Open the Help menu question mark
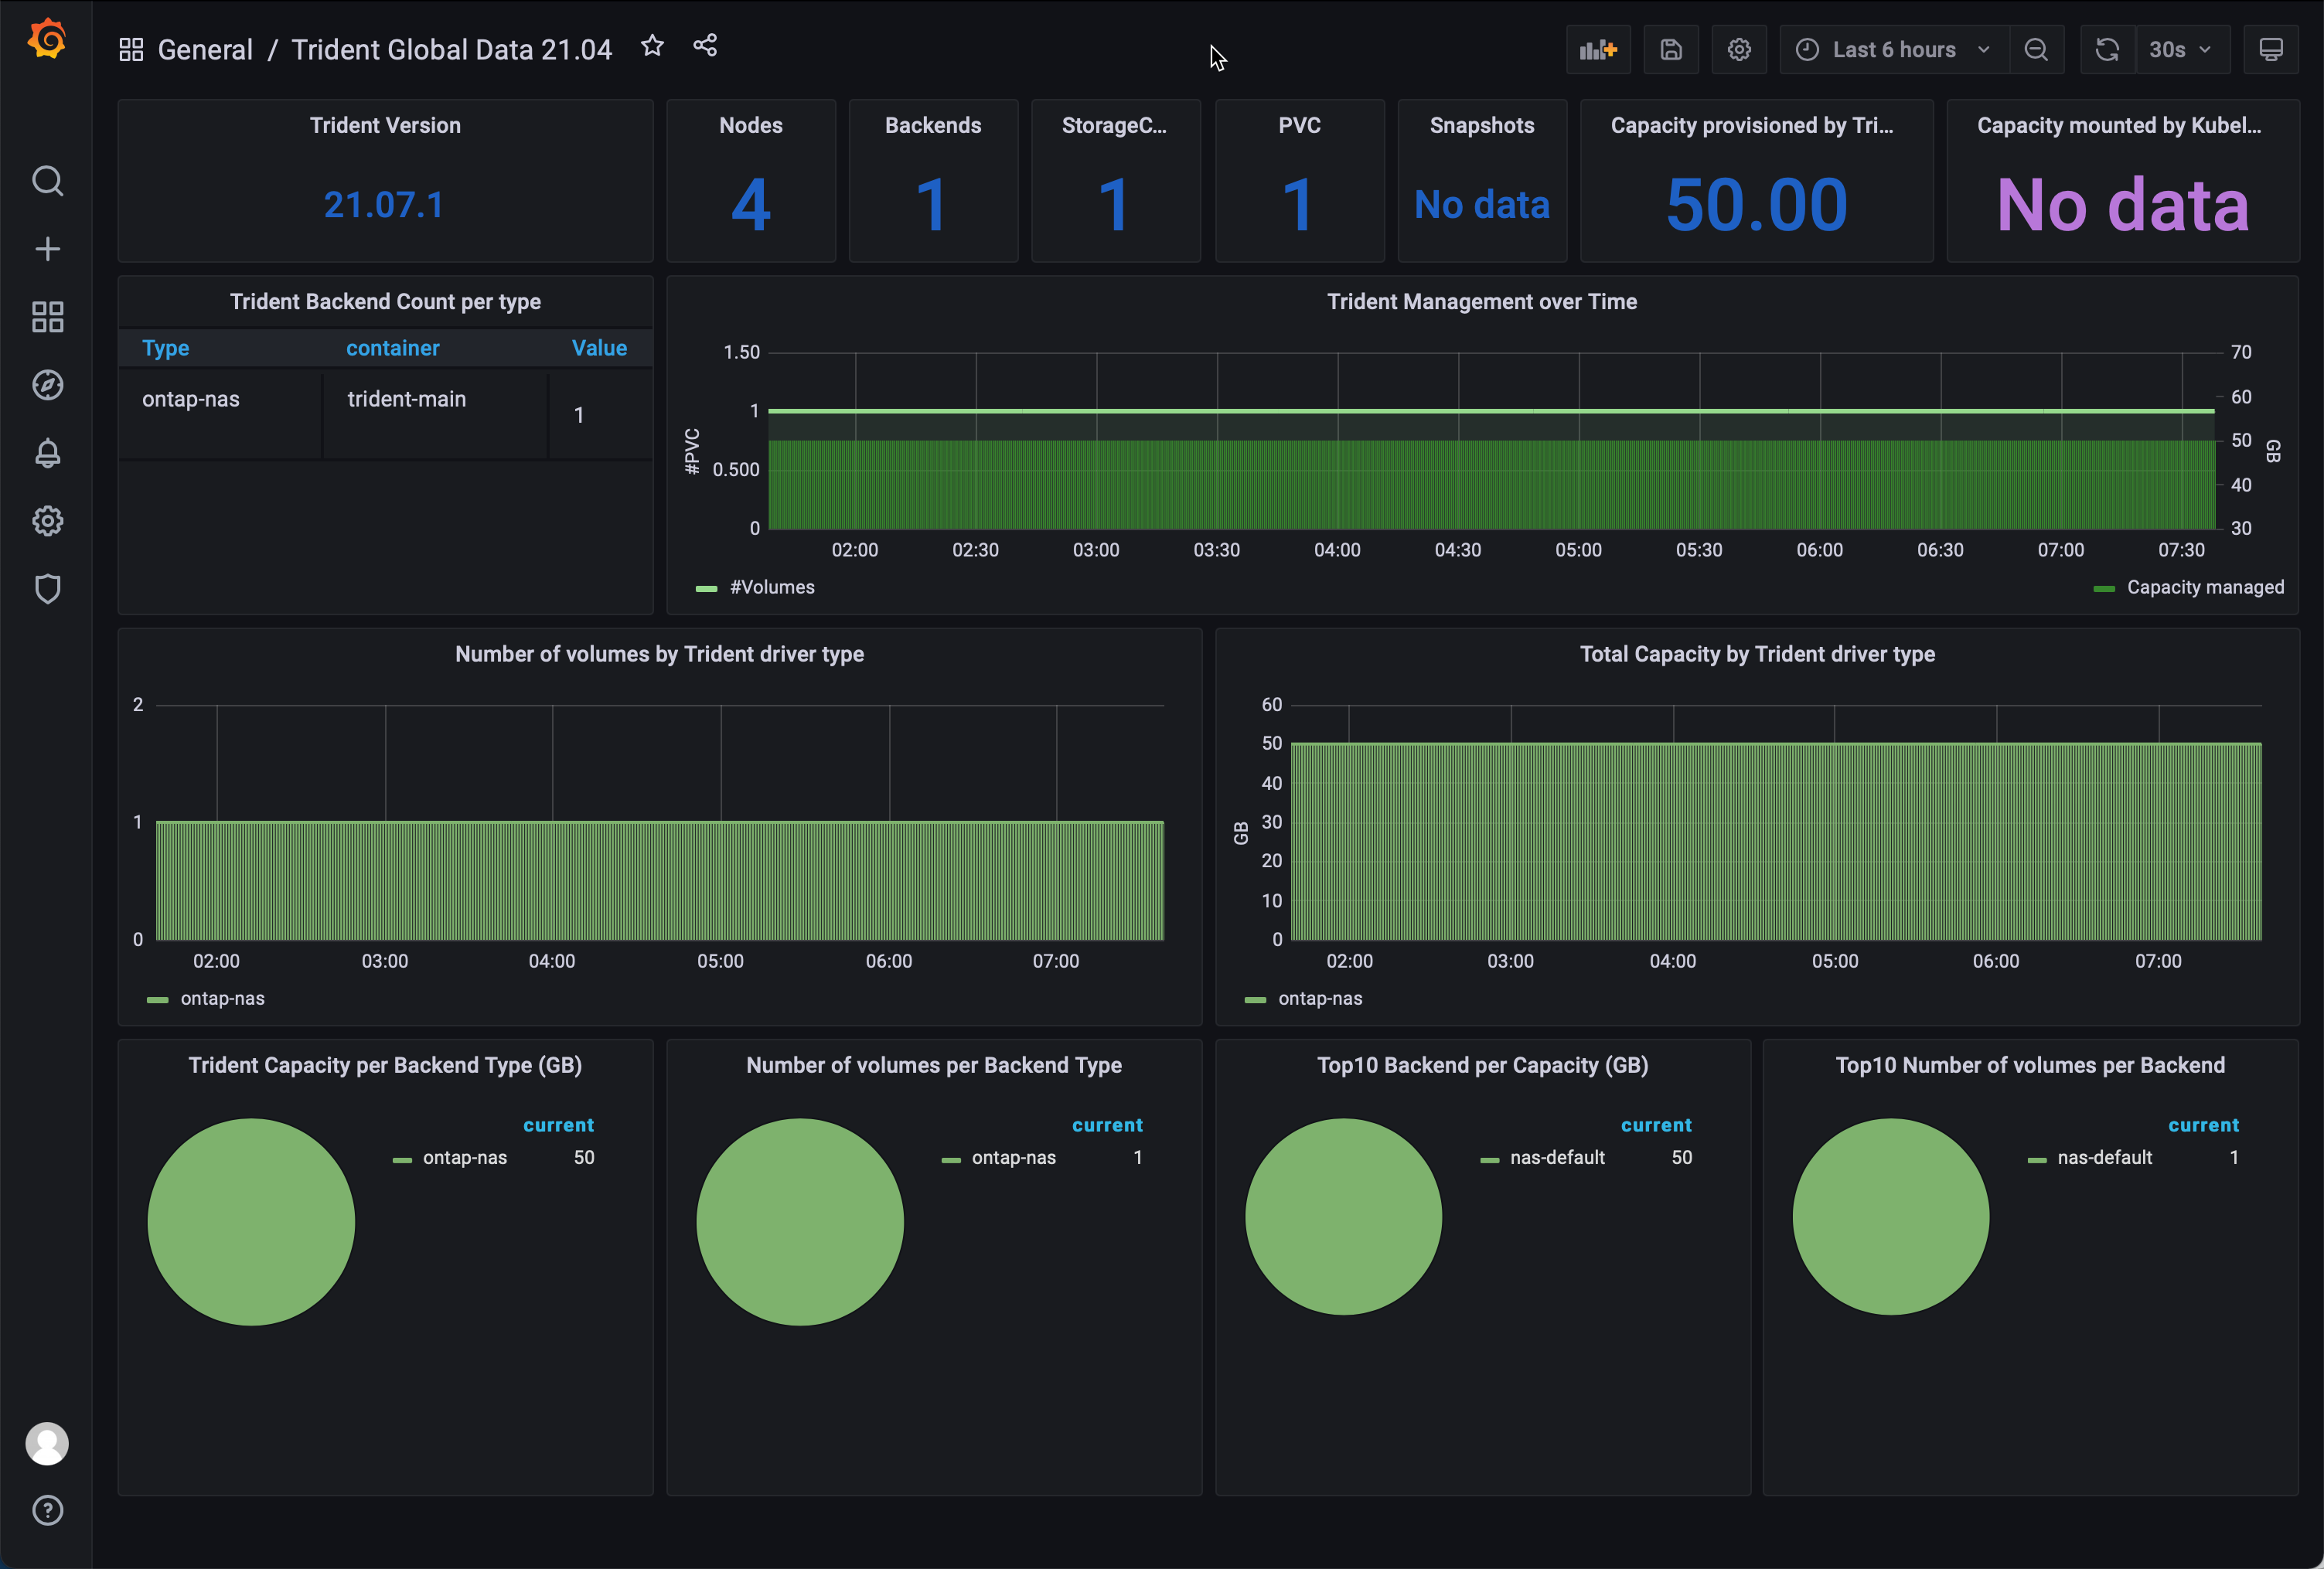The width and height of the screenshot is (2324, 1569). tap(47, 1511)
